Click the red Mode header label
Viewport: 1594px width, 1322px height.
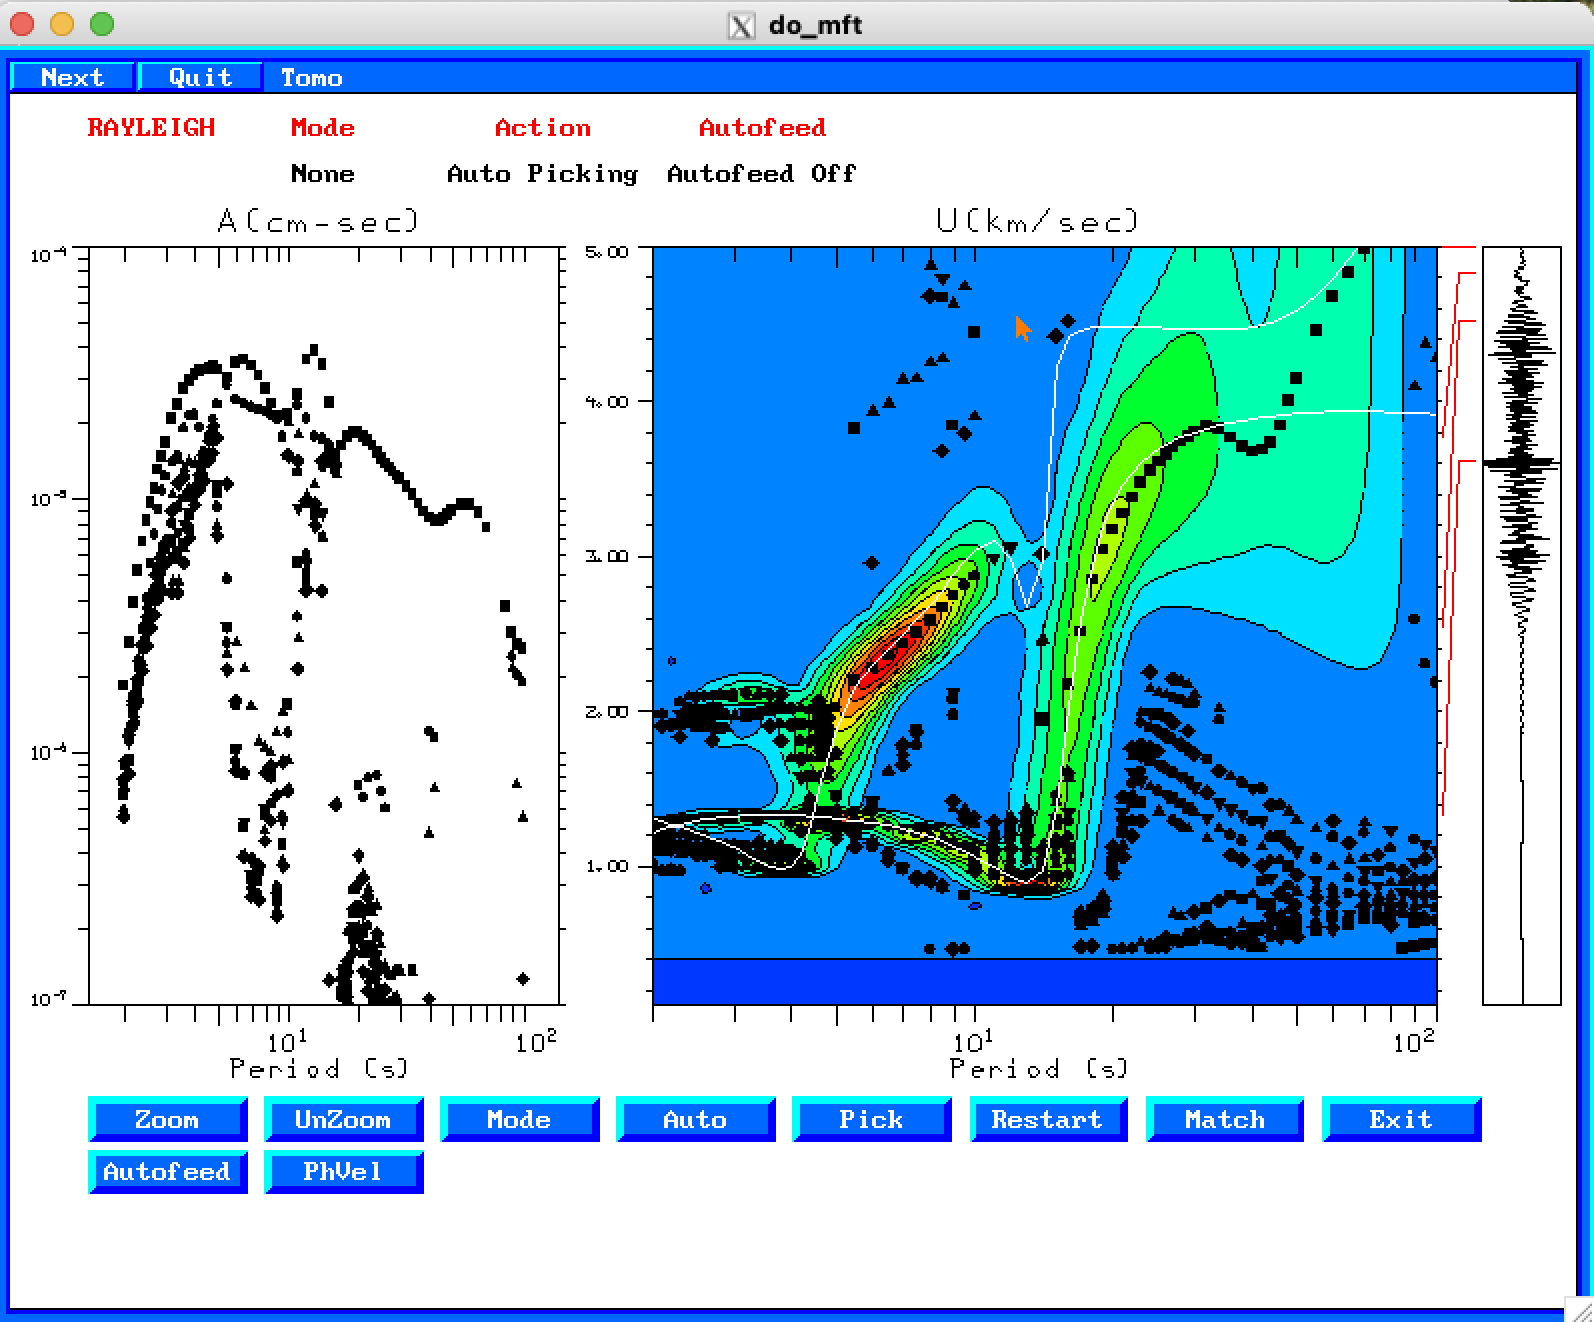pos(322,127)
